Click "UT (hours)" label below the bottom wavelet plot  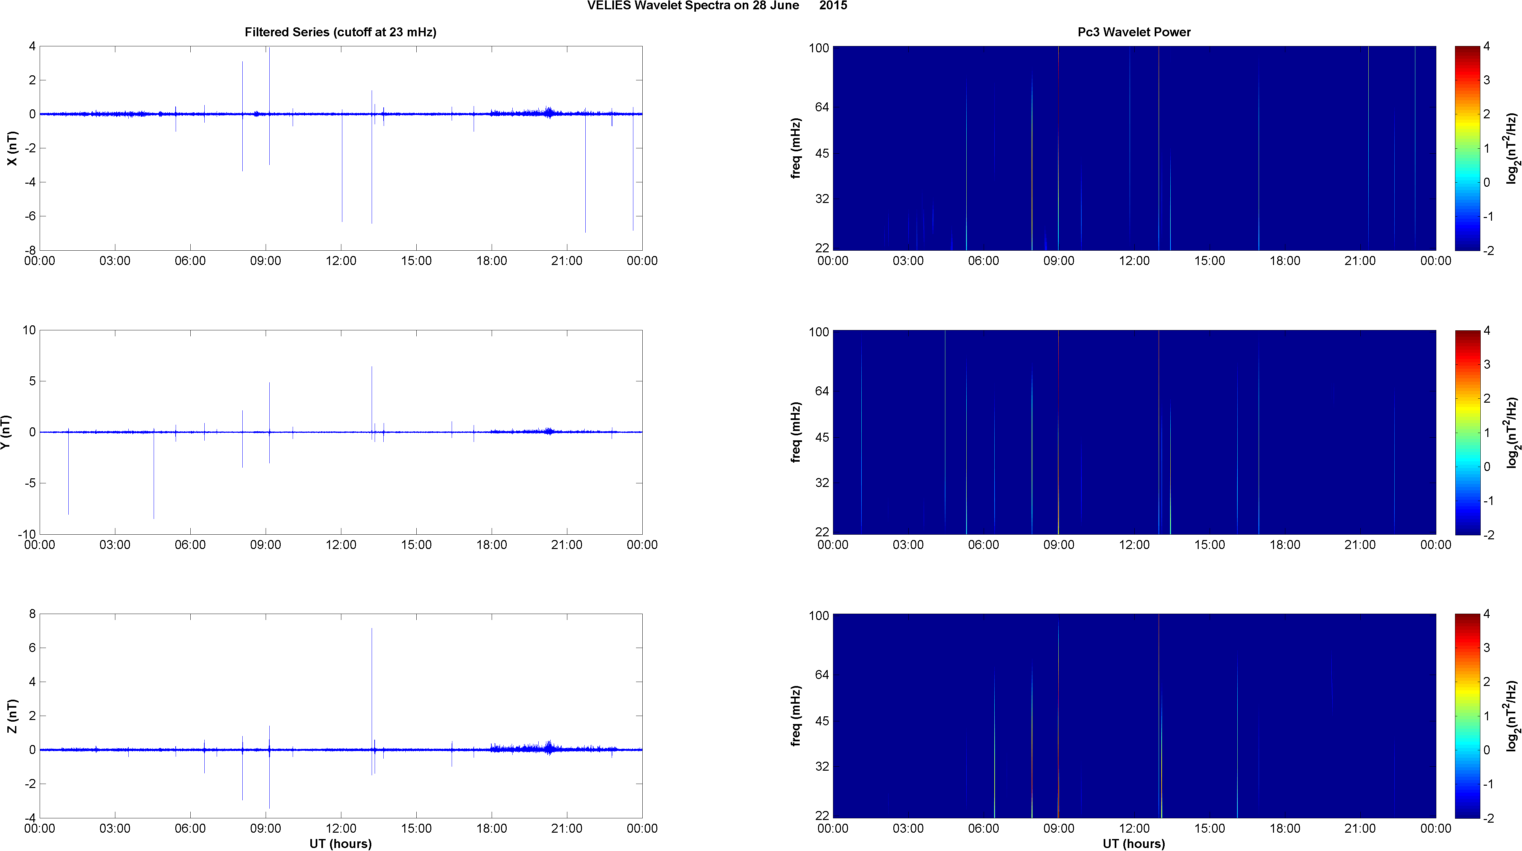point(1134,844)
